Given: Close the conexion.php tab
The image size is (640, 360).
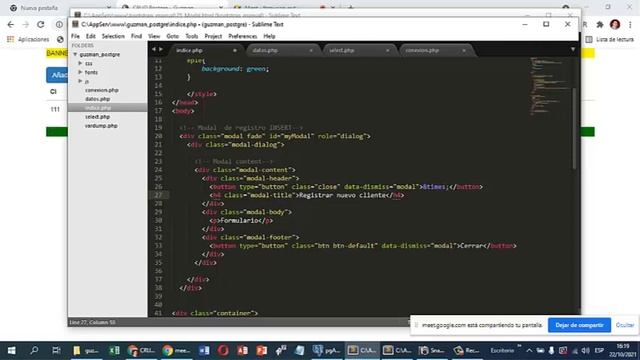Looking at the screenshot, I should click(464, 50).
